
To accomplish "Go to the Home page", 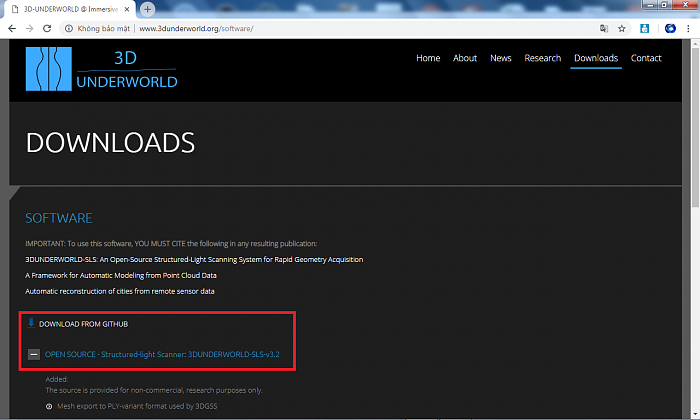I will 428,58.
